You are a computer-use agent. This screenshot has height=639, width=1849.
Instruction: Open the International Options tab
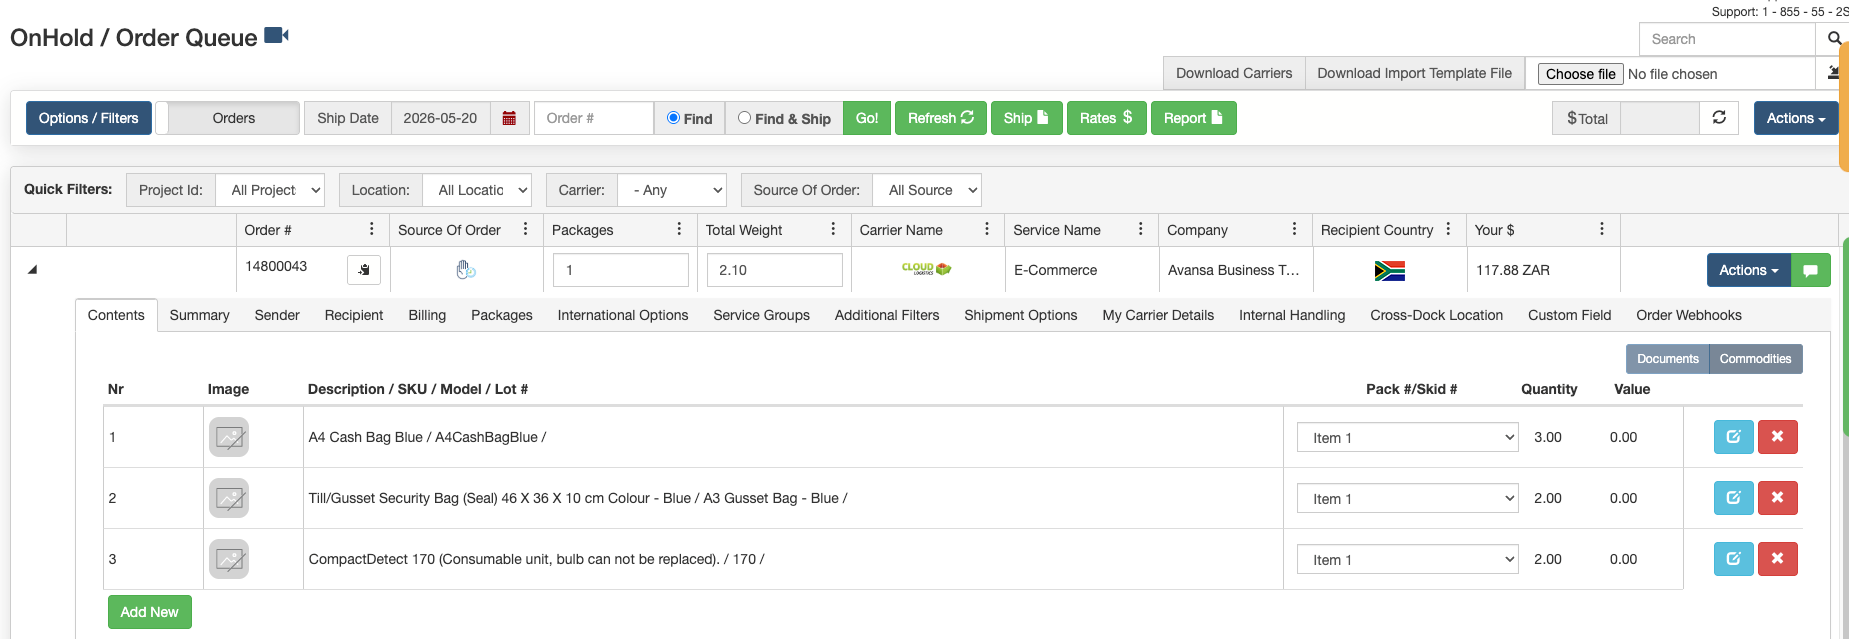(623, 315)
